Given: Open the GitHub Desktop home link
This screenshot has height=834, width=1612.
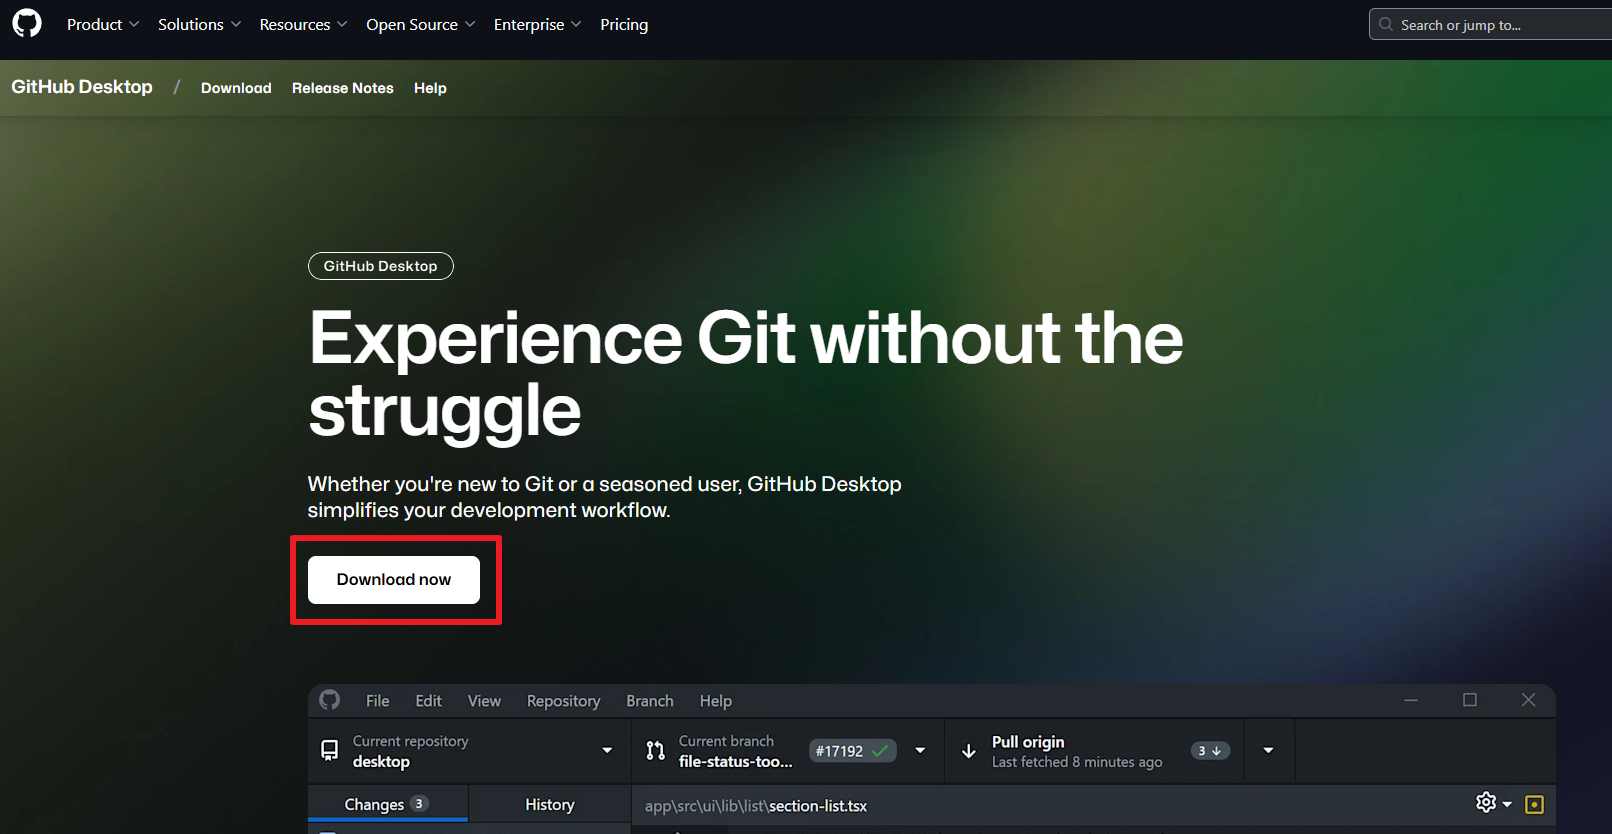Looking at the screenshot, I should [82, 87].
